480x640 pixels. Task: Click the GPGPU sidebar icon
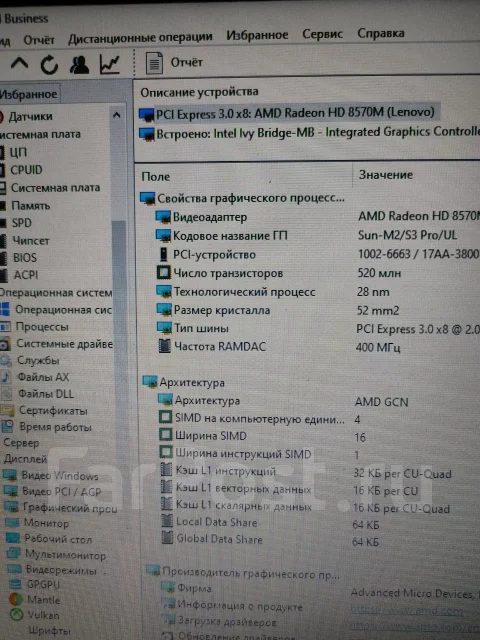(x=15, y=585)
